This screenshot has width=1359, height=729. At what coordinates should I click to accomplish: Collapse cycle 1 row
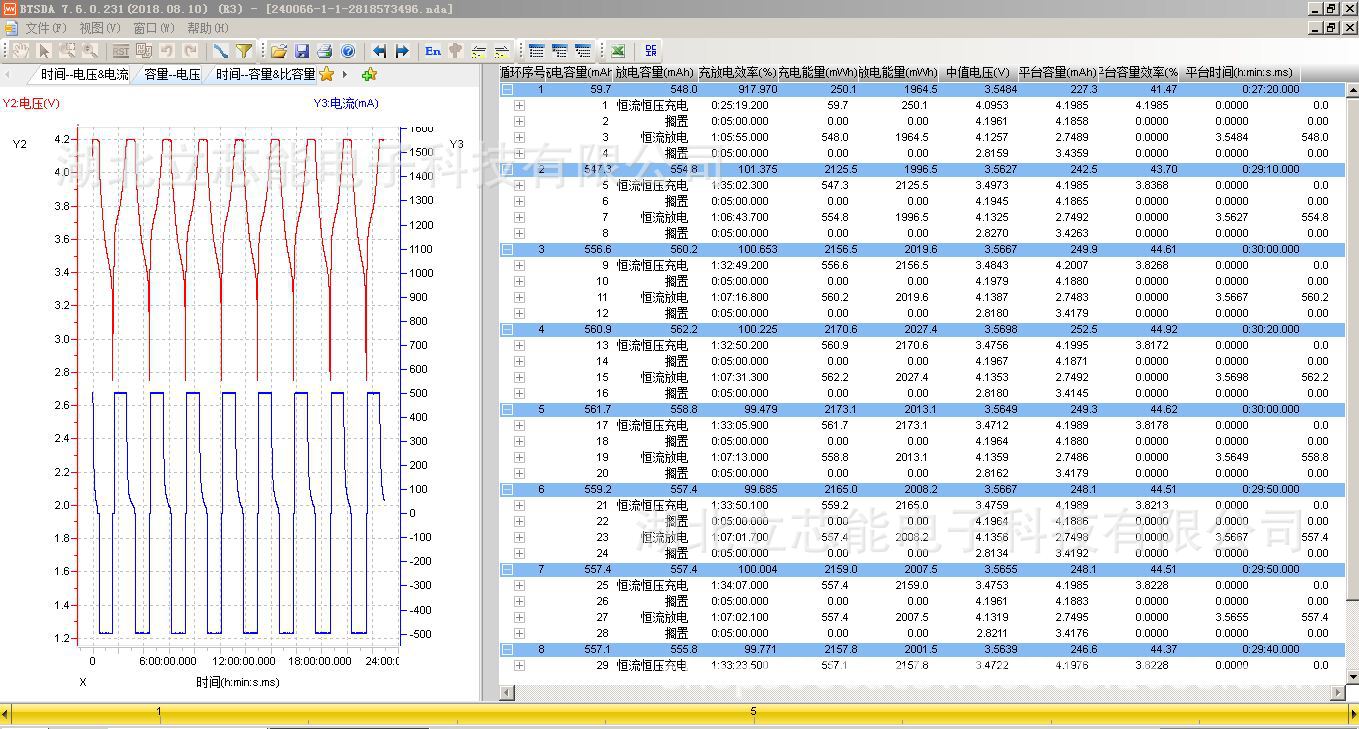coord(507,89)
